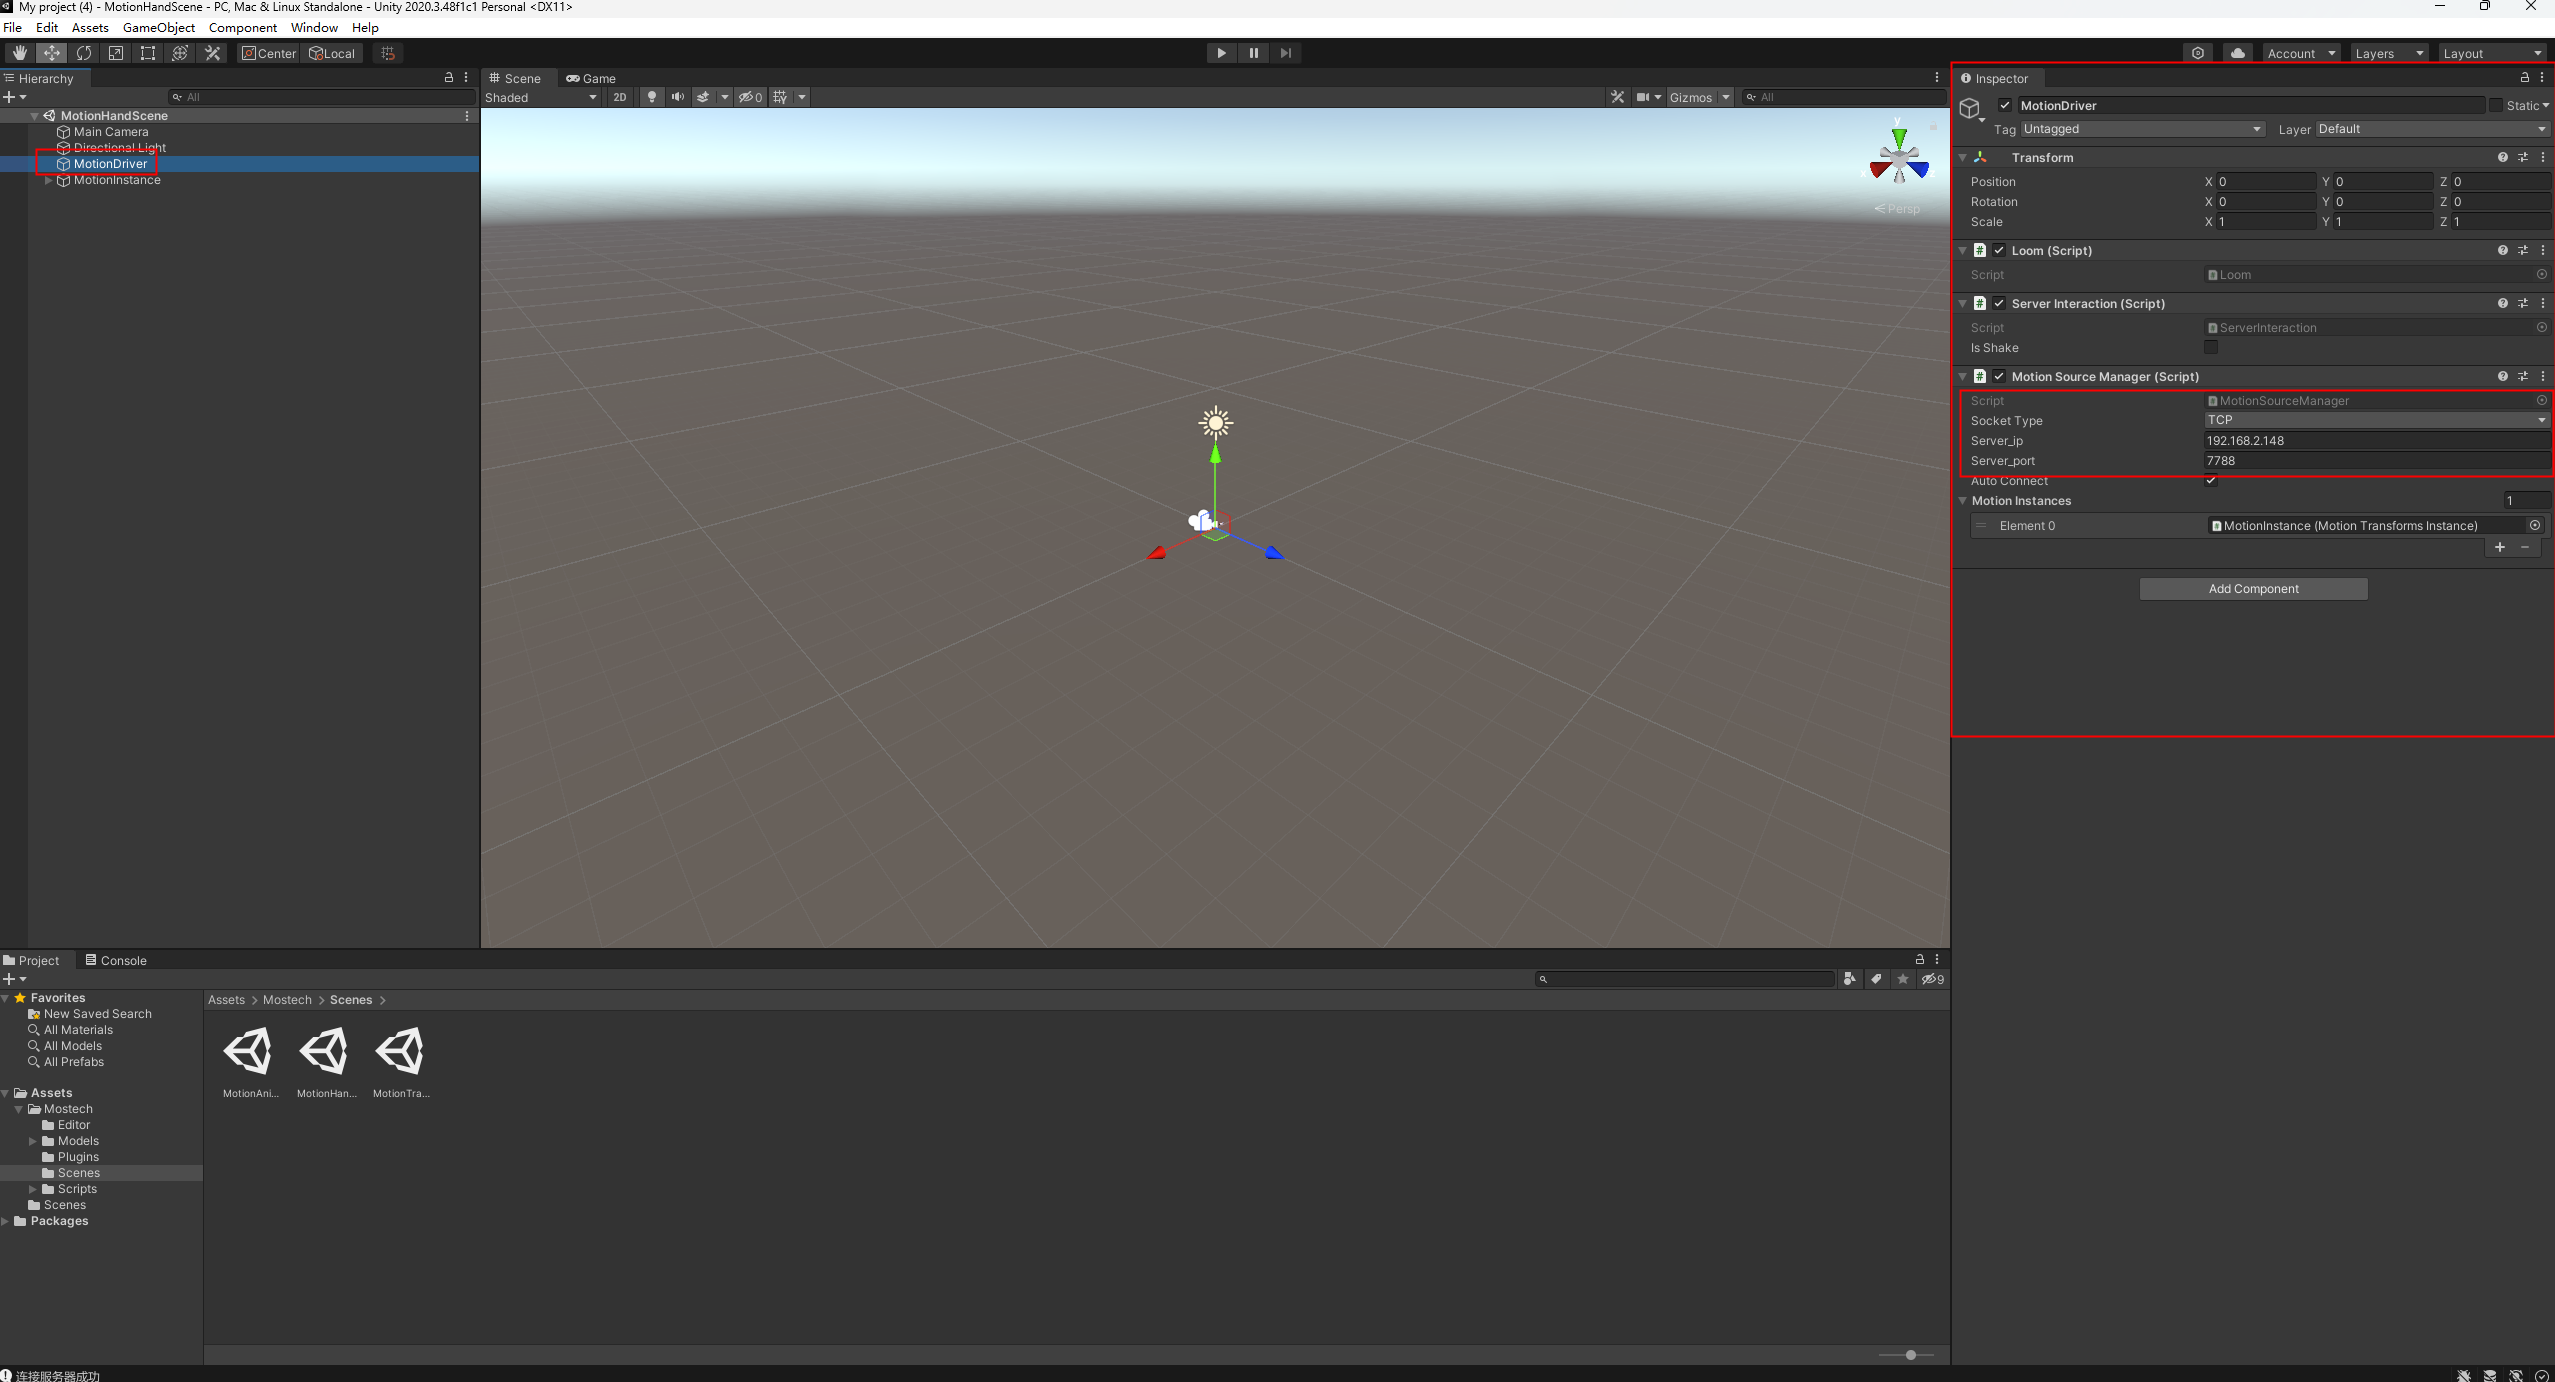Open the GameObject menu
The image size is (2555, 1382).
point(158,27)
